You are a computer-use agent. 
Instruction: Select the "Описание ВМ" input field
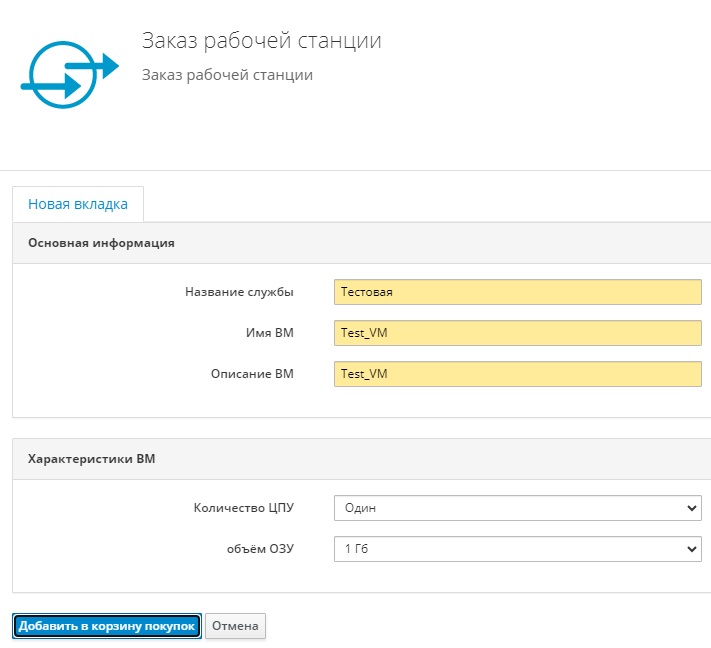click(518, 374)
